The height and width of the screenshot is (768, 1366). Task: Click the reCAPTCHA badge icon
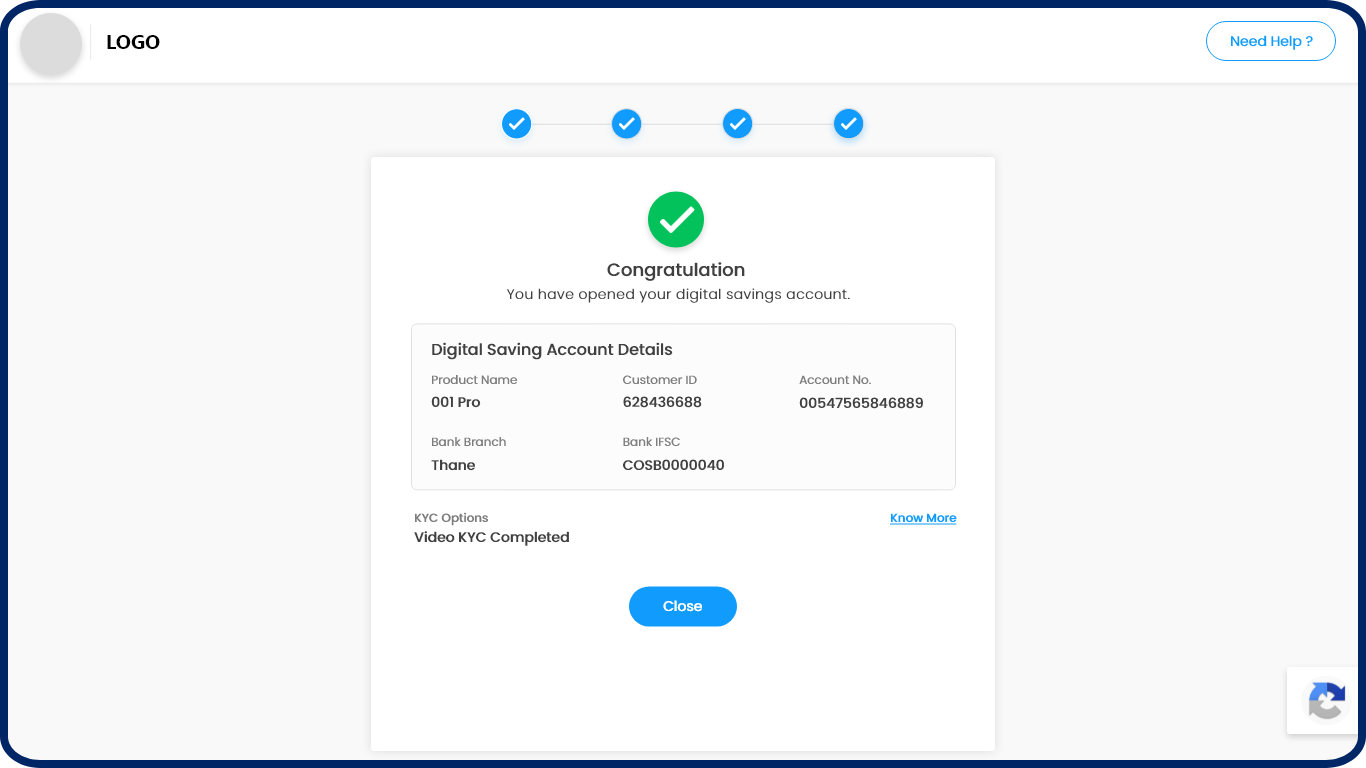coord(1326,701)
